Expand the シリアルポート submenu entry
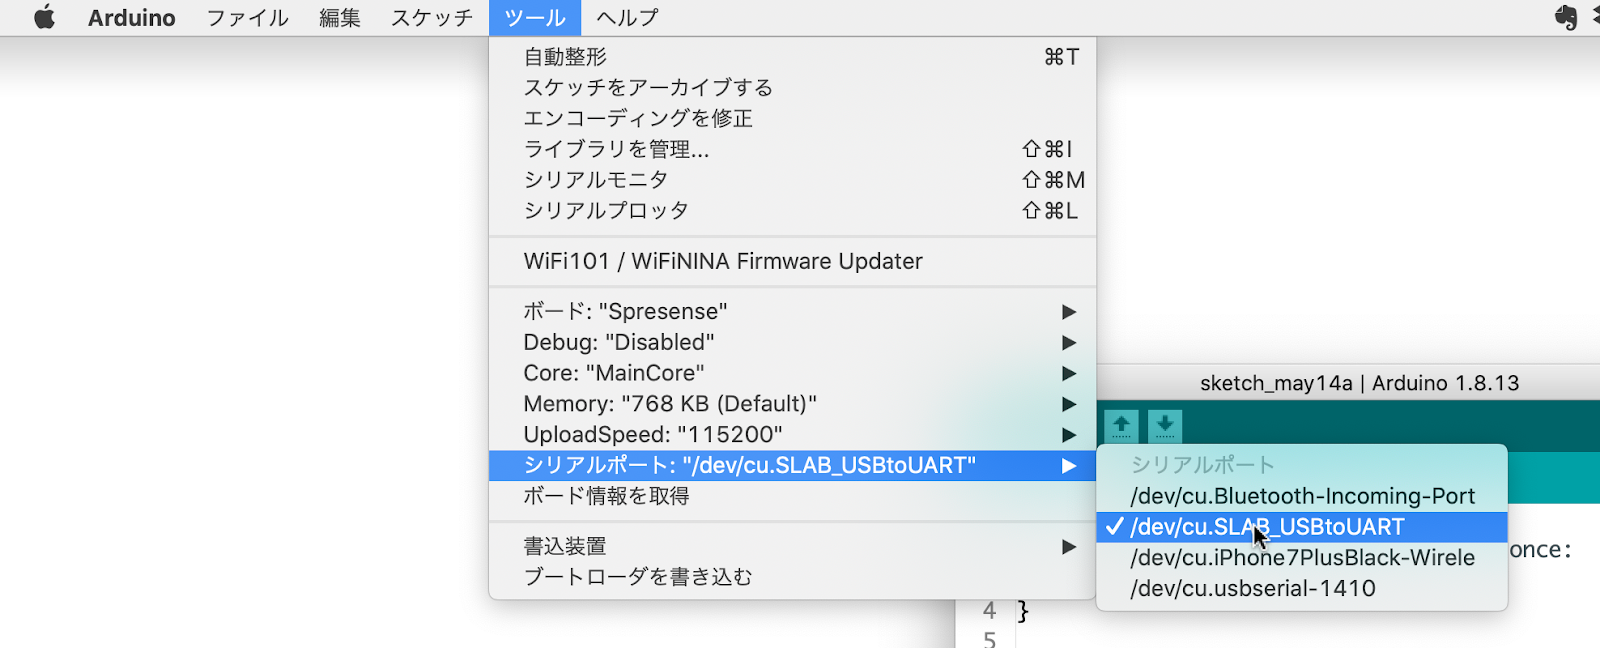The height and width of the screenshot is (648, 1600). pos(792,465)
